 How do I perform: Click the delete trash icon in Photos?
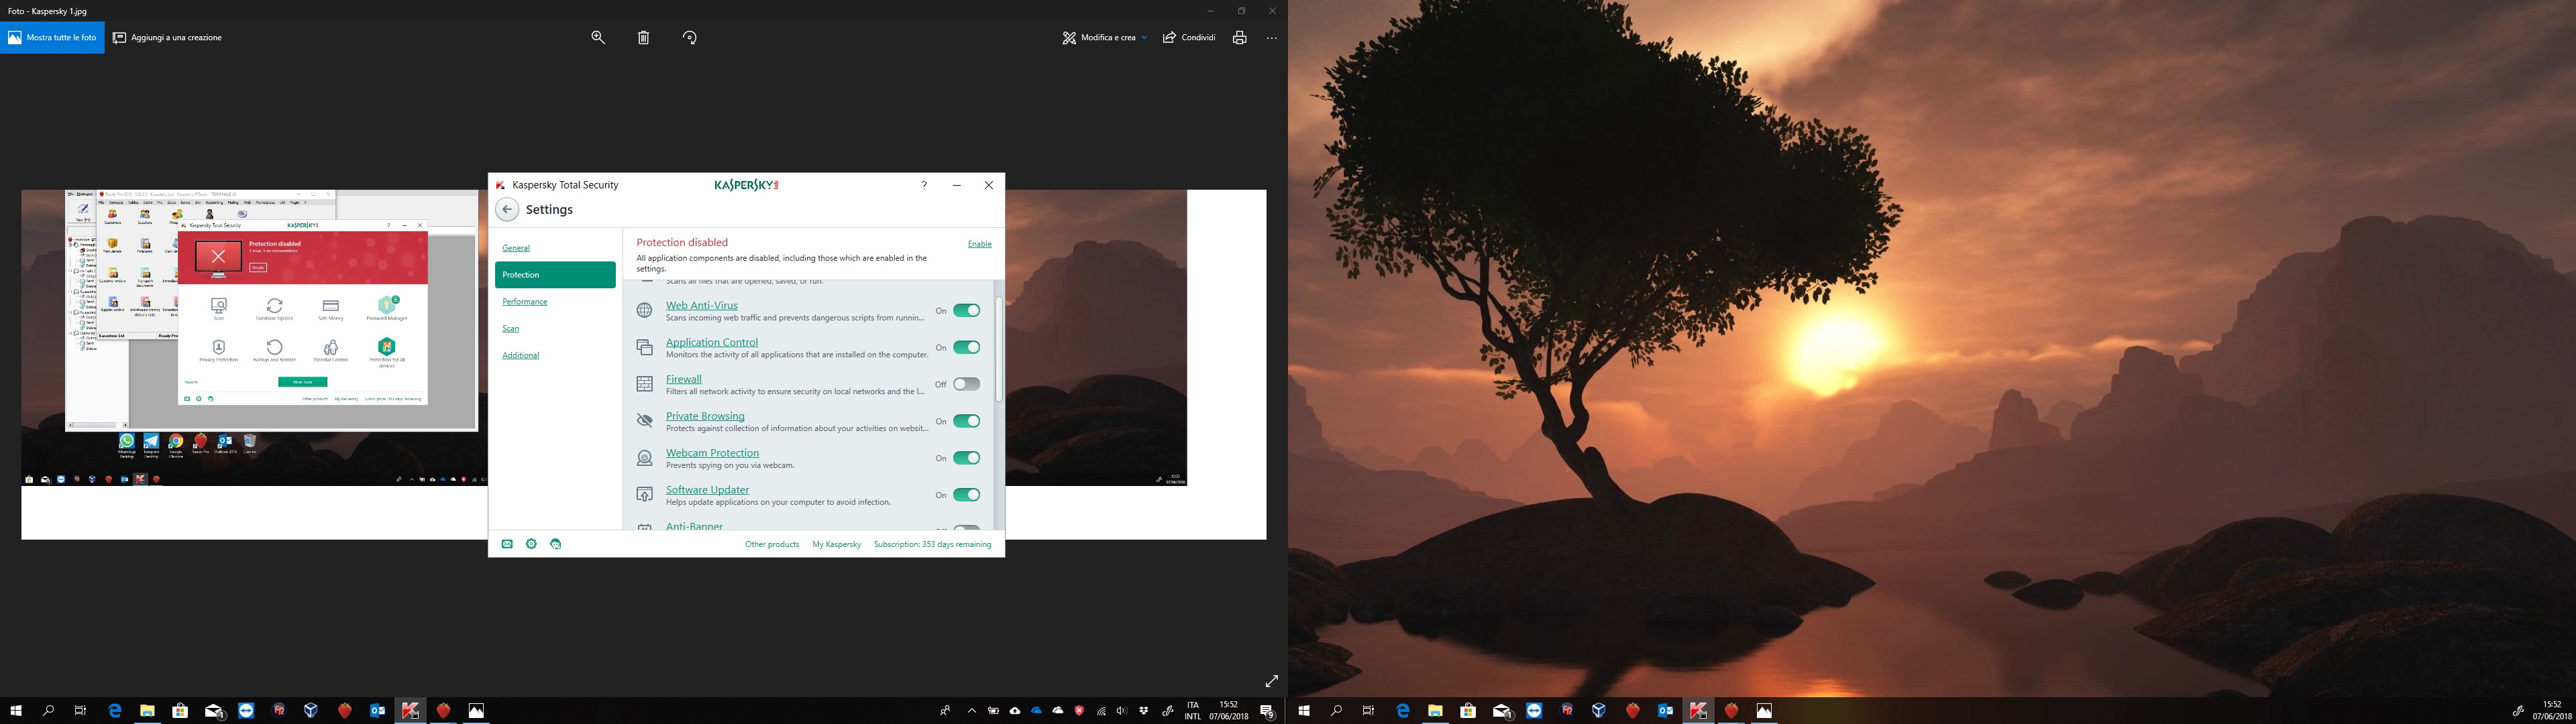click(x=644, y=38)
